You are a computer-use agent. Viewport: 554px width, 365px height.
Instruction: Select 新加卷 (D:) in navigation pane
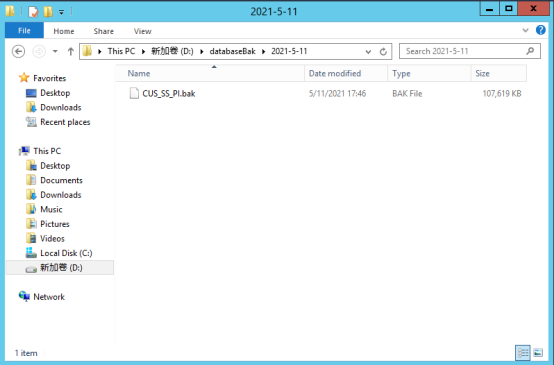pyautogui.click(x=61, y=267)
